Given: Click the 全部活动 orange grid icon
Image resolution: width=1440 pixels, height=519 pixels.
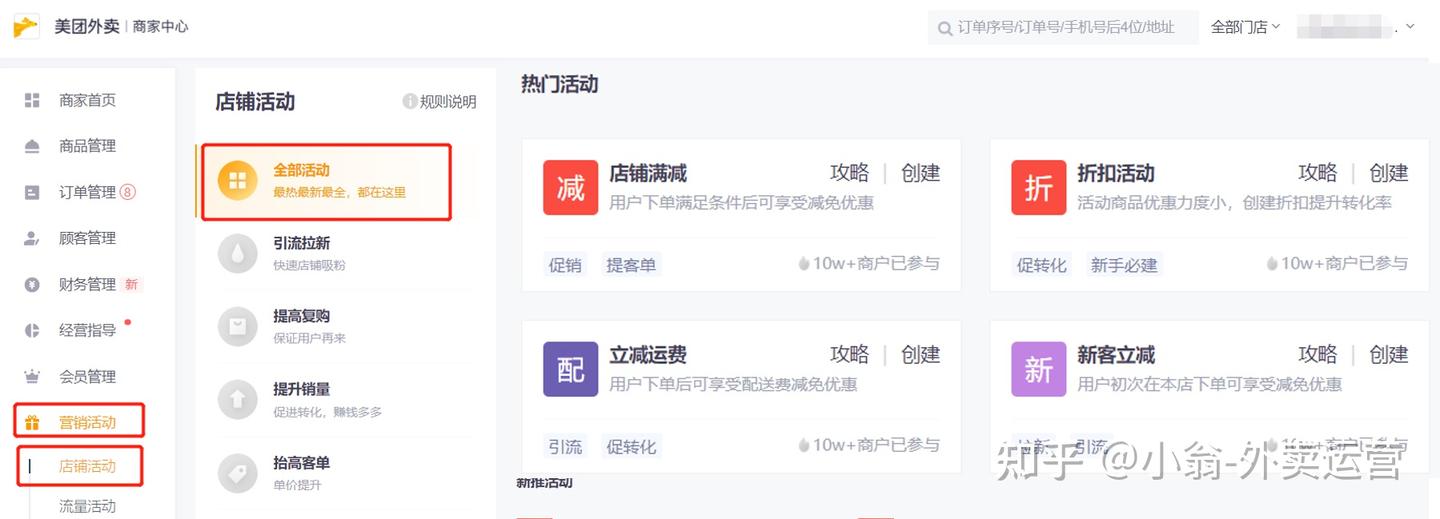Looking at the screenshot, I should pyautogui.click(x=238, y=180).
